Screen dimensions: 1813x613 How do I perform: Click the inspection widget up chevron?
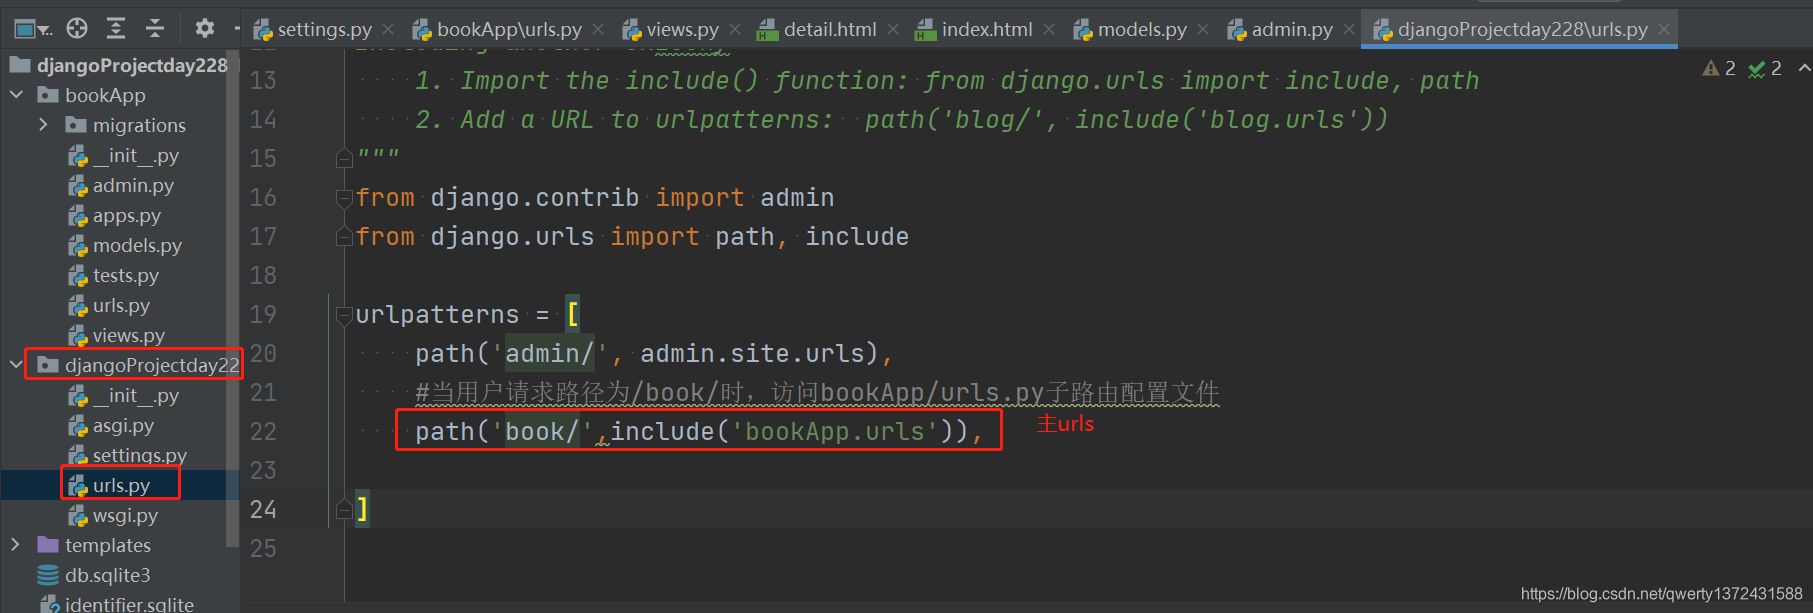pyautogui.click(x=1804, y=68)
